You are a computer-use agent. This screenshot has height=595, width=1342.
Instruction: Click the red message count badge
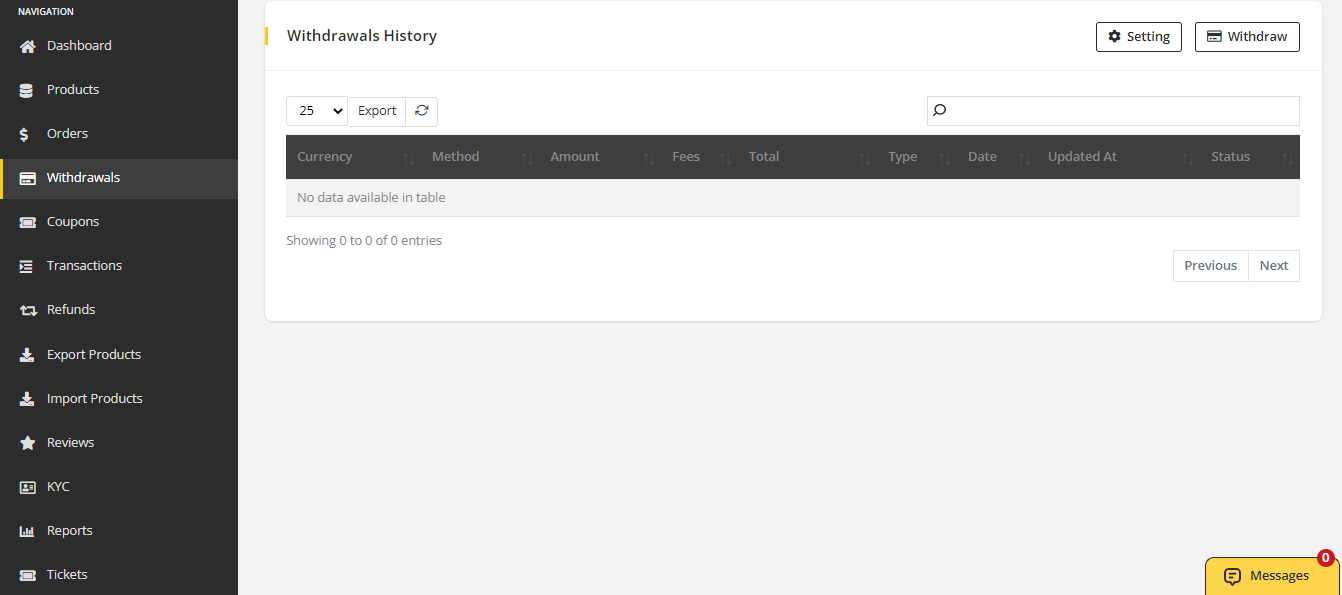pyautogui.click(x=1326, y=558)
